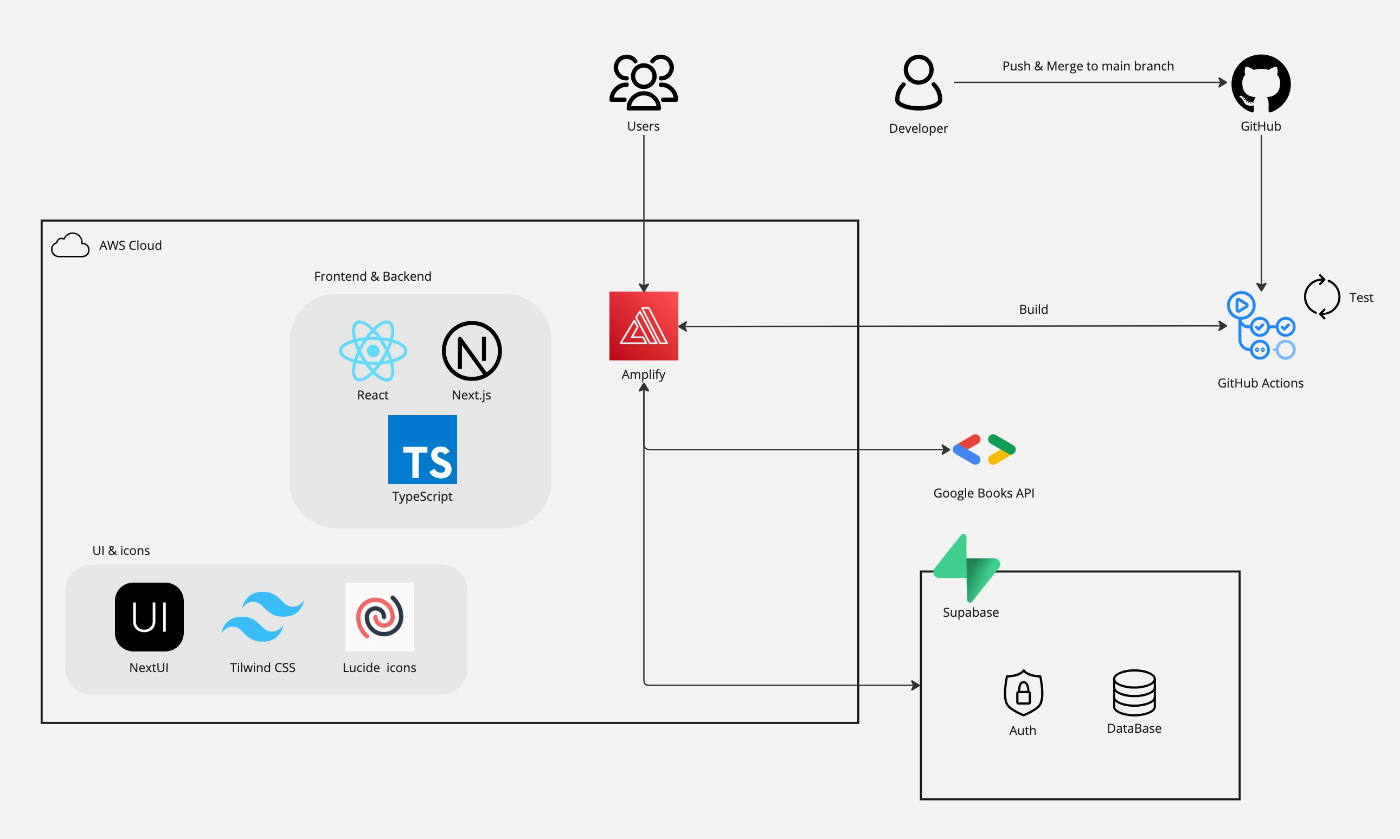1400x839 pixels.
Task: Select the DataBase cylinder icon
Action: click(1134, 692)
